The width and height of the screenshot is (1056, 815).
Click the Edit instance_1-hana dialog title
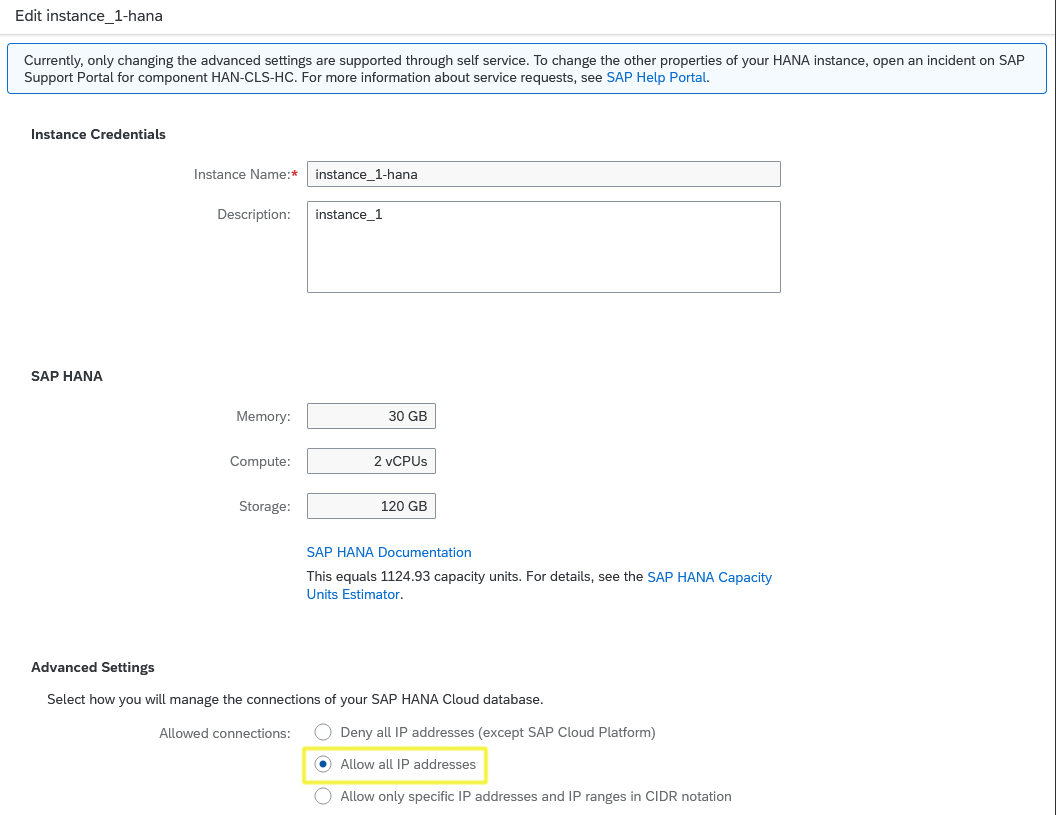pyautogui.click(x=89, y=16)
